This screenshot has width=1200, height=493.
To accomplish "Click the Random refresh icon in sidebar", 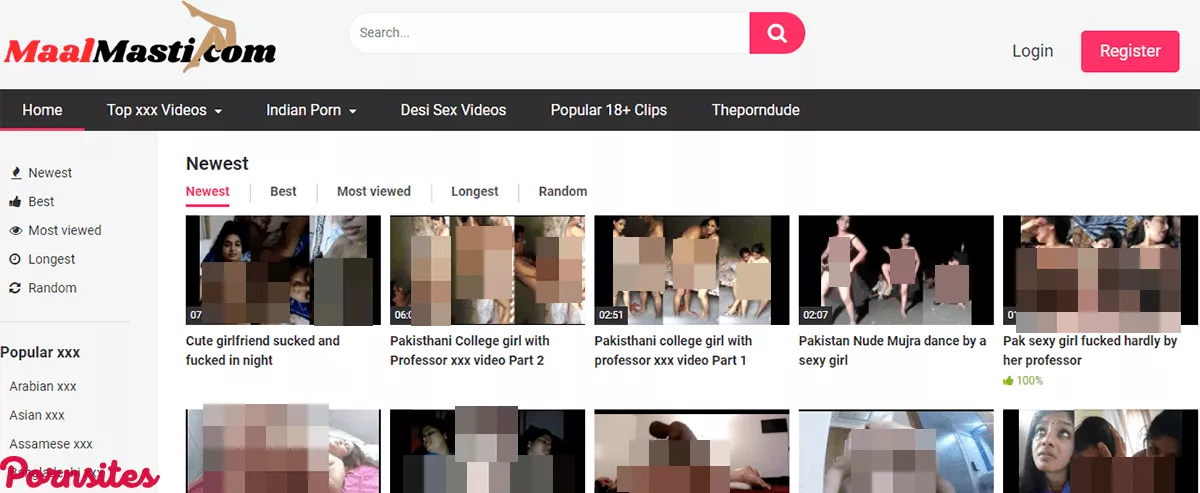I will tap(16, 288).
